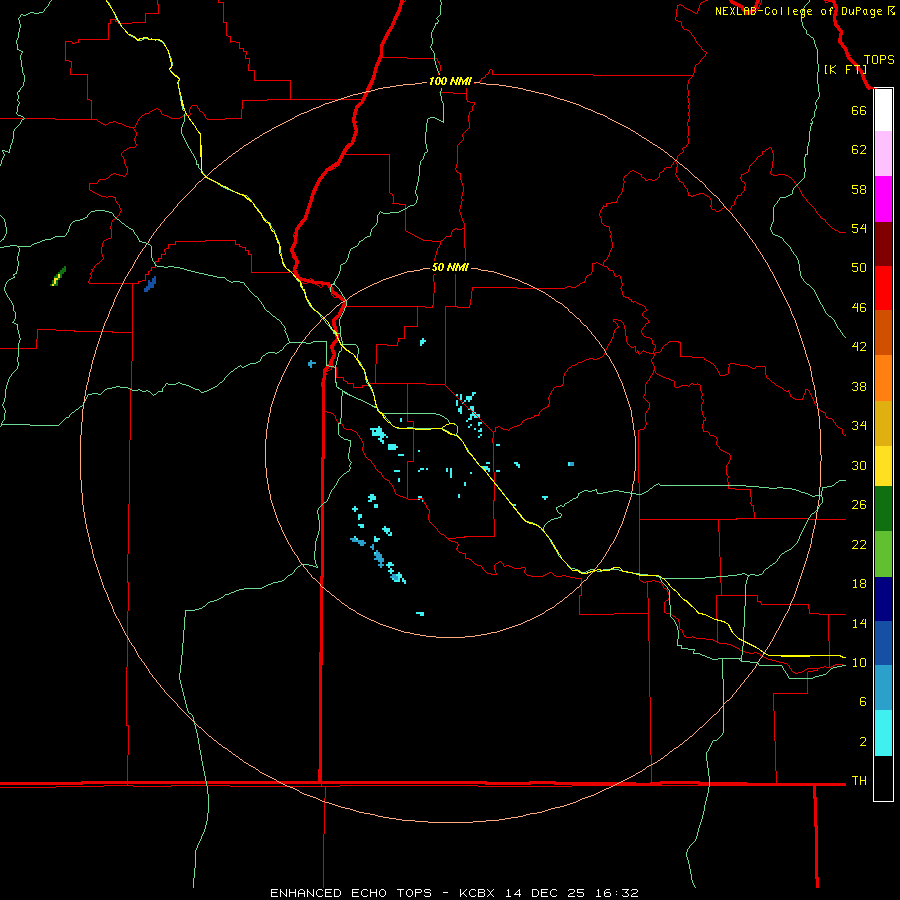
Task: Click the 100 NMI range ring label
Action: (x=450, y=82)
